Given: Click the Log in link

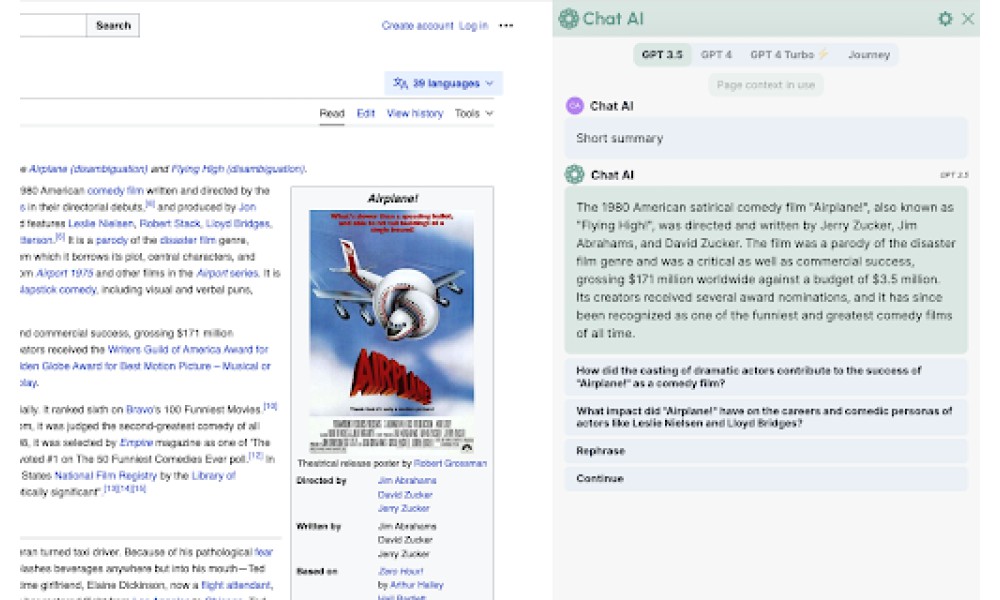Looking at the screenshot, I should point(473,26).
